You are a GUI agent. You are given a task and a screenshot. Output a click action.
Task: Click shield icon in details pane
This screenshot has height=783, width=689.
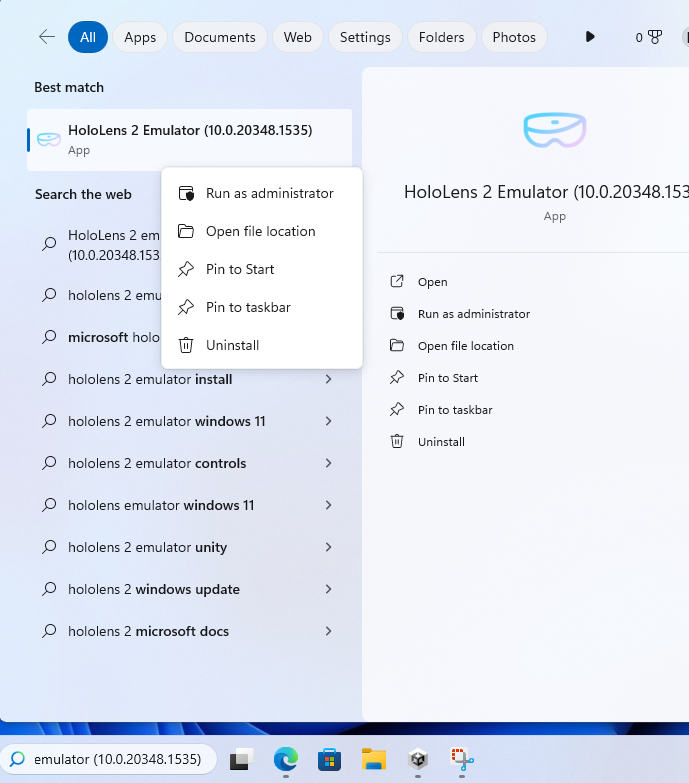click(397, 314)
